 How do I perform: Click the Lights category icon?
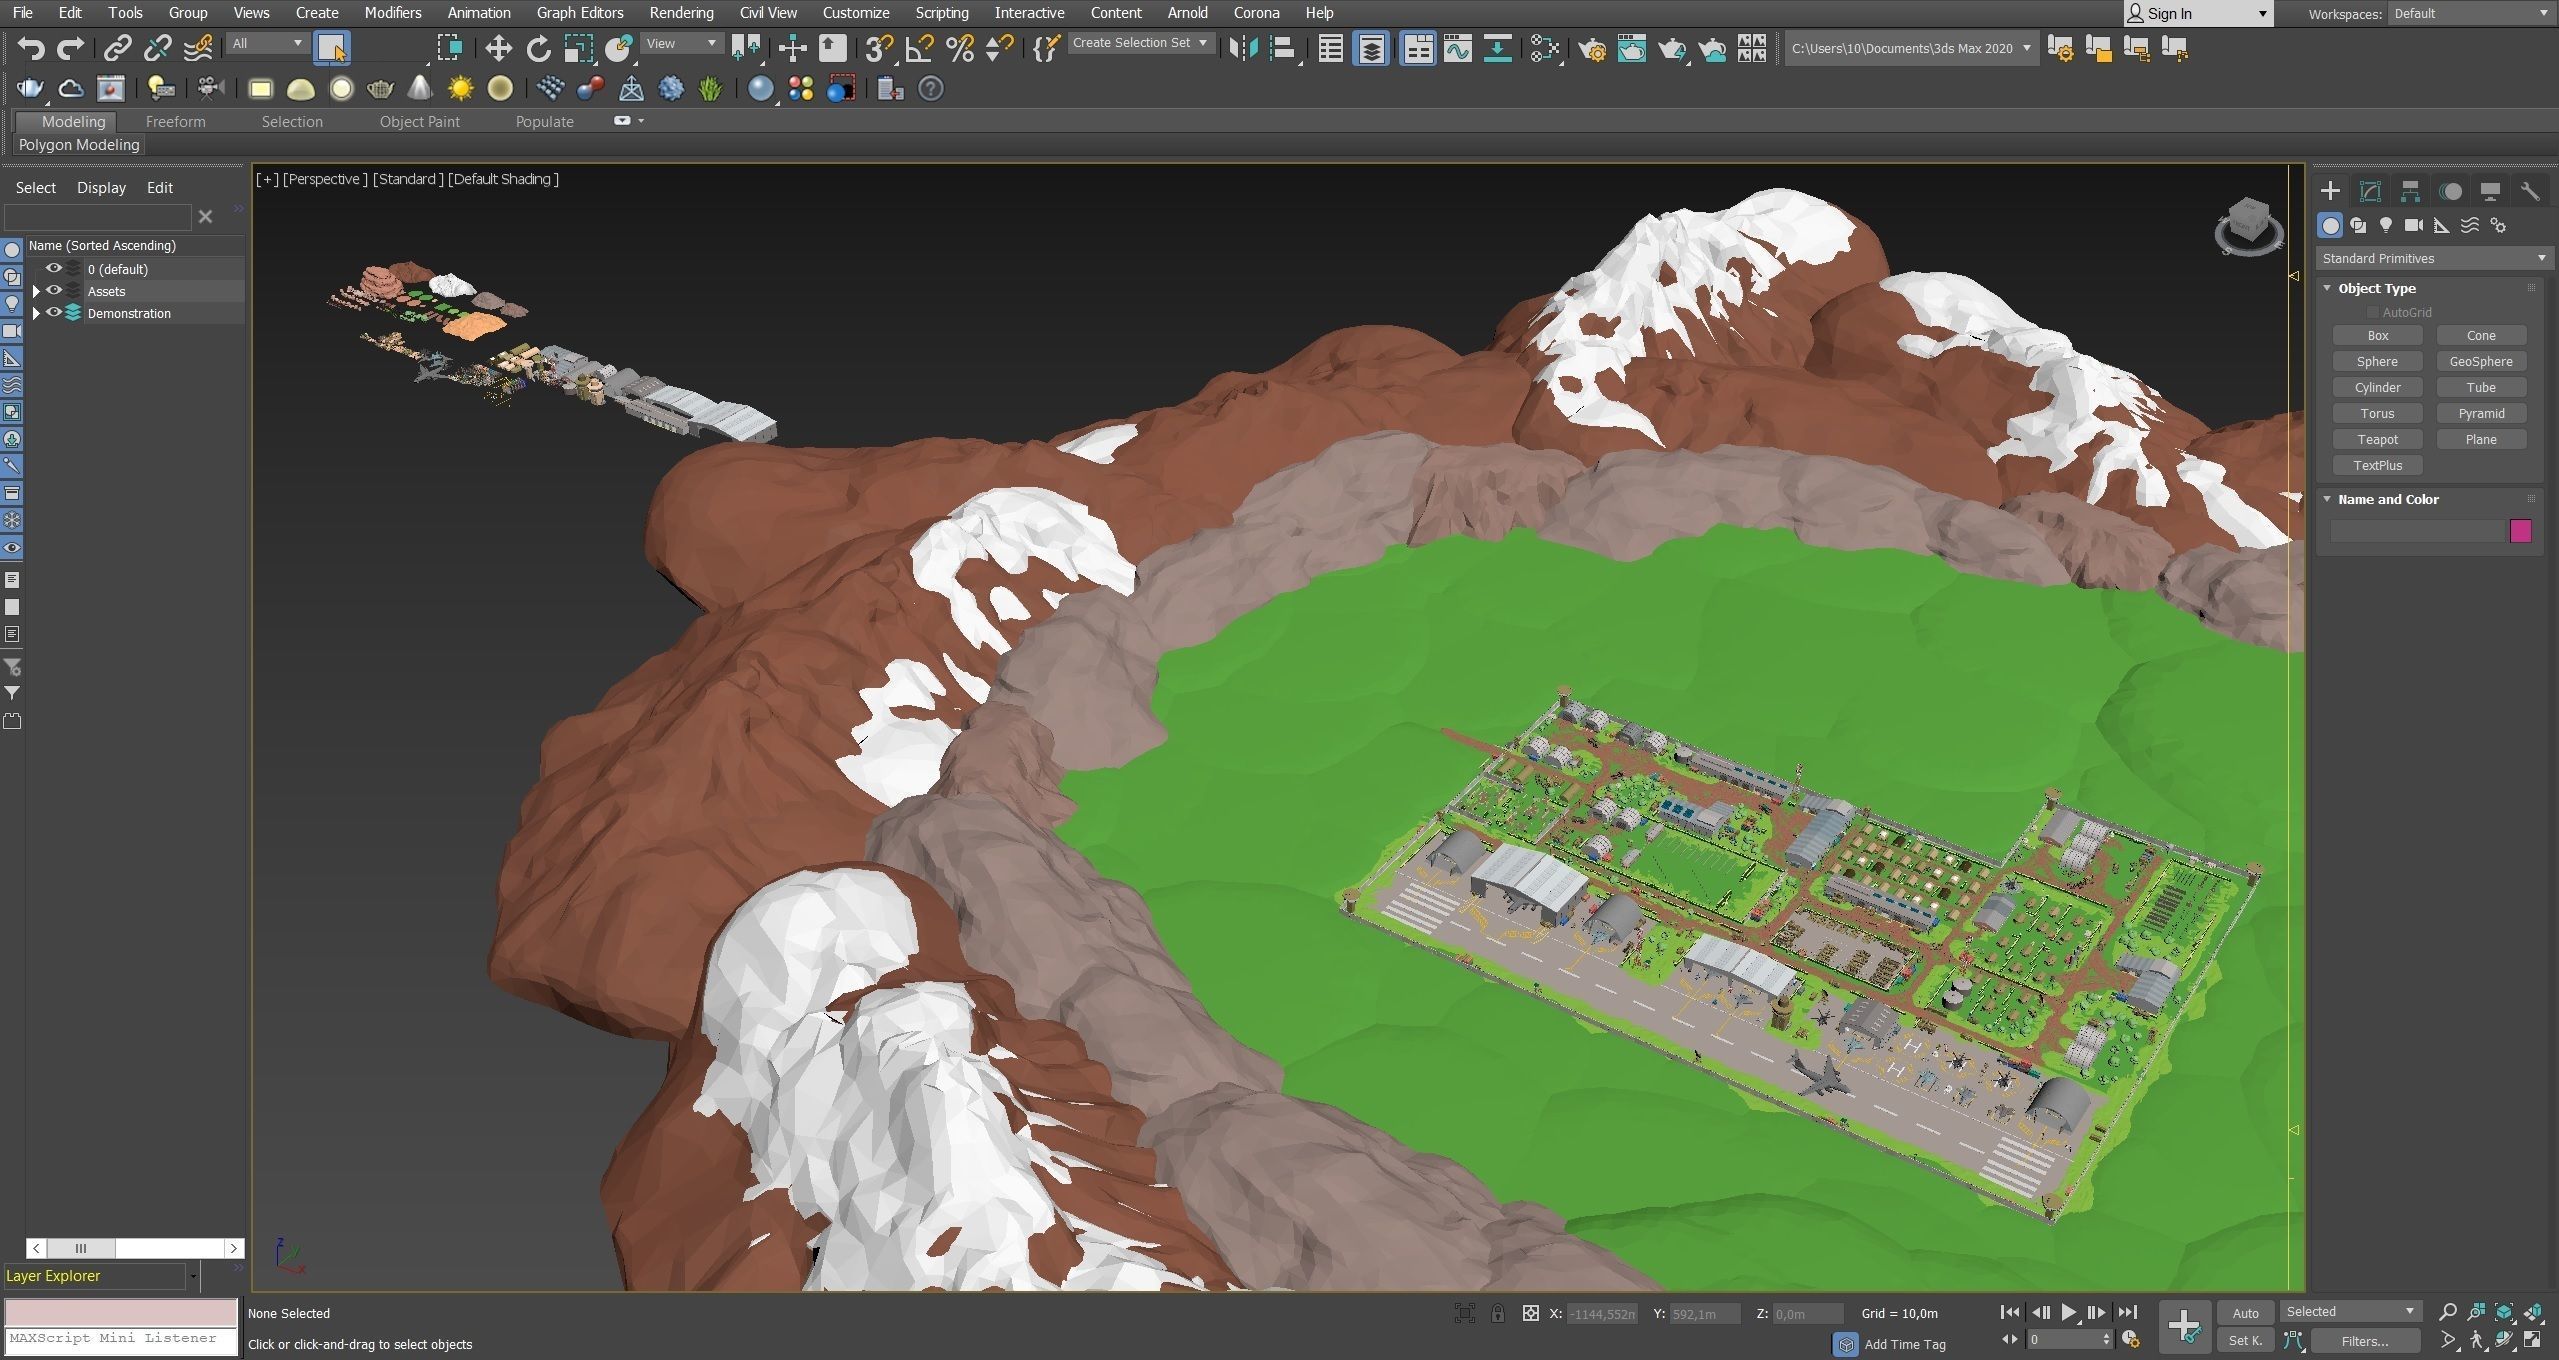[x=2386, y=225]
